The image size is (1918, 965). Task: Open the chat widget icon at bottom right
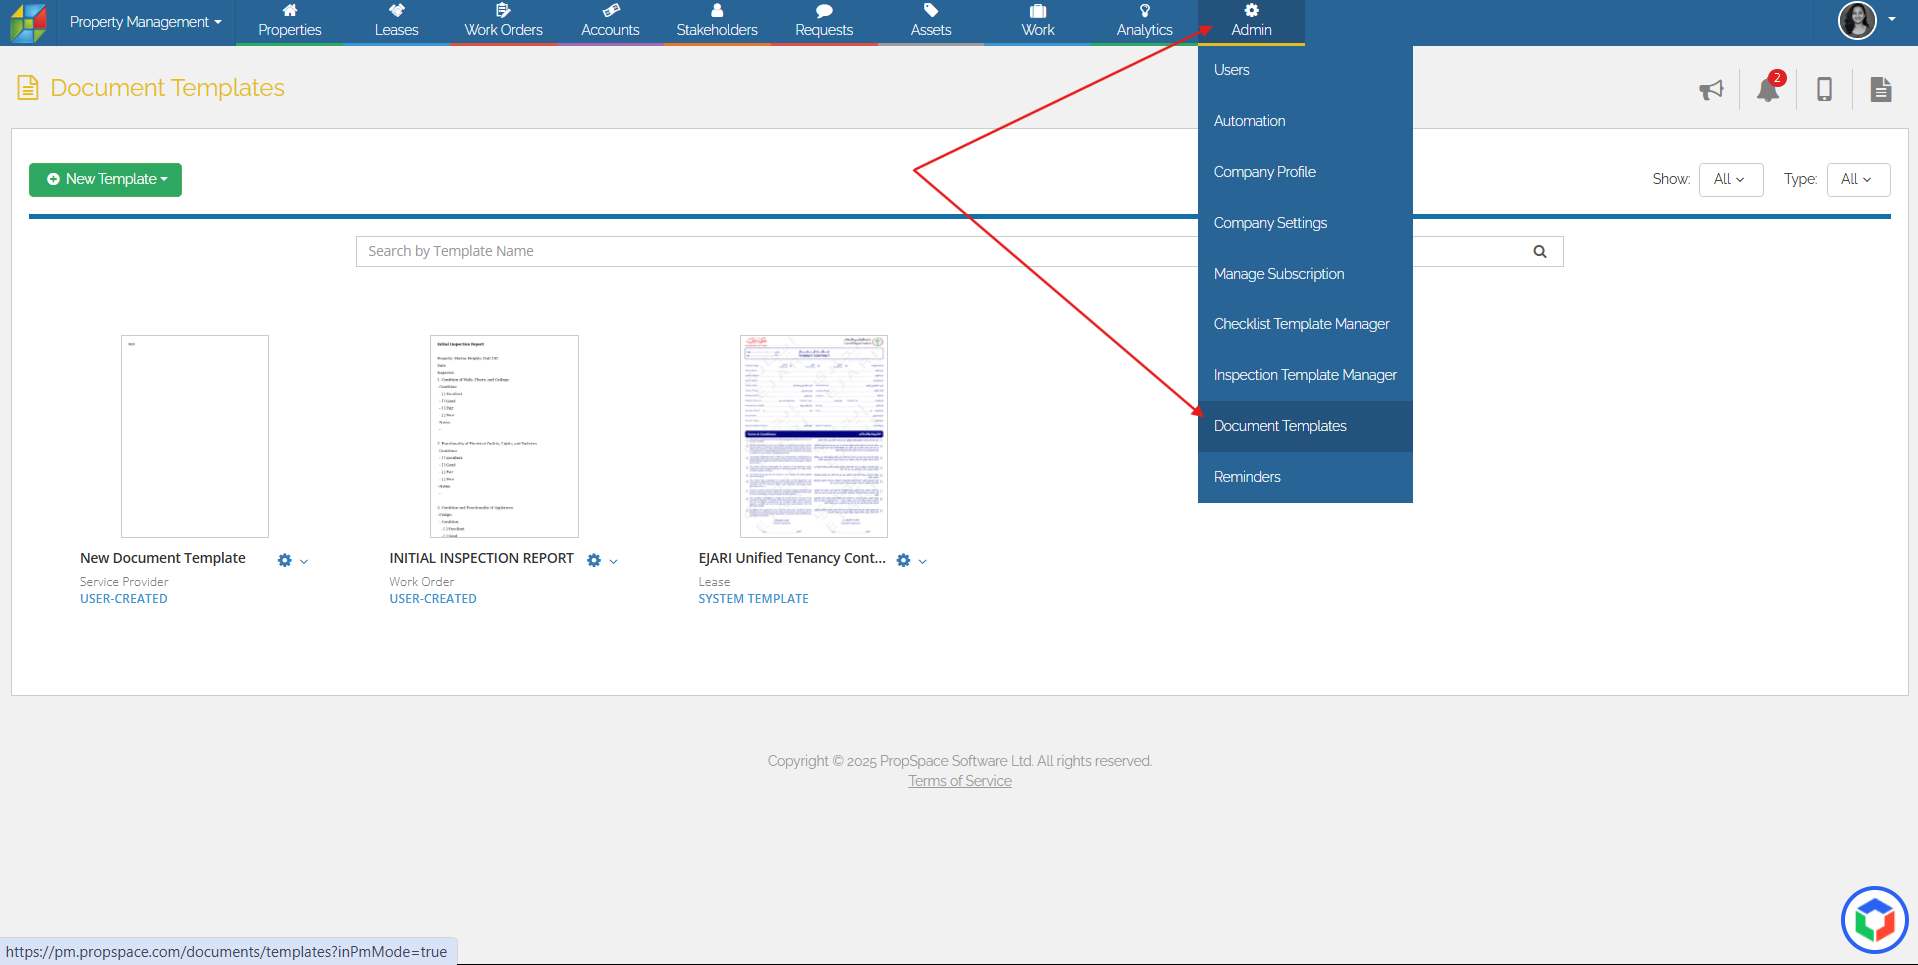coord(1874,920)
